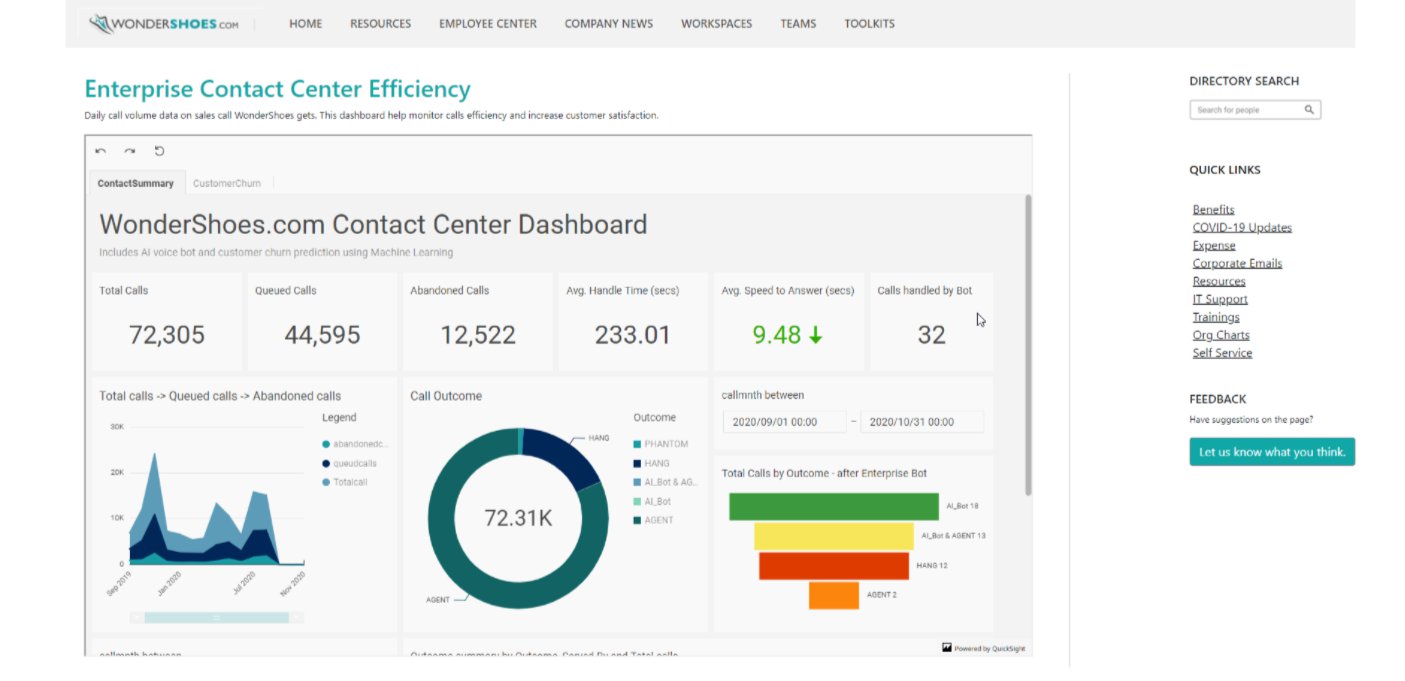The height and width of the screenshot is (681, 1405).
Task: Switch to the CustomerChurn tab
Action: 226,182
